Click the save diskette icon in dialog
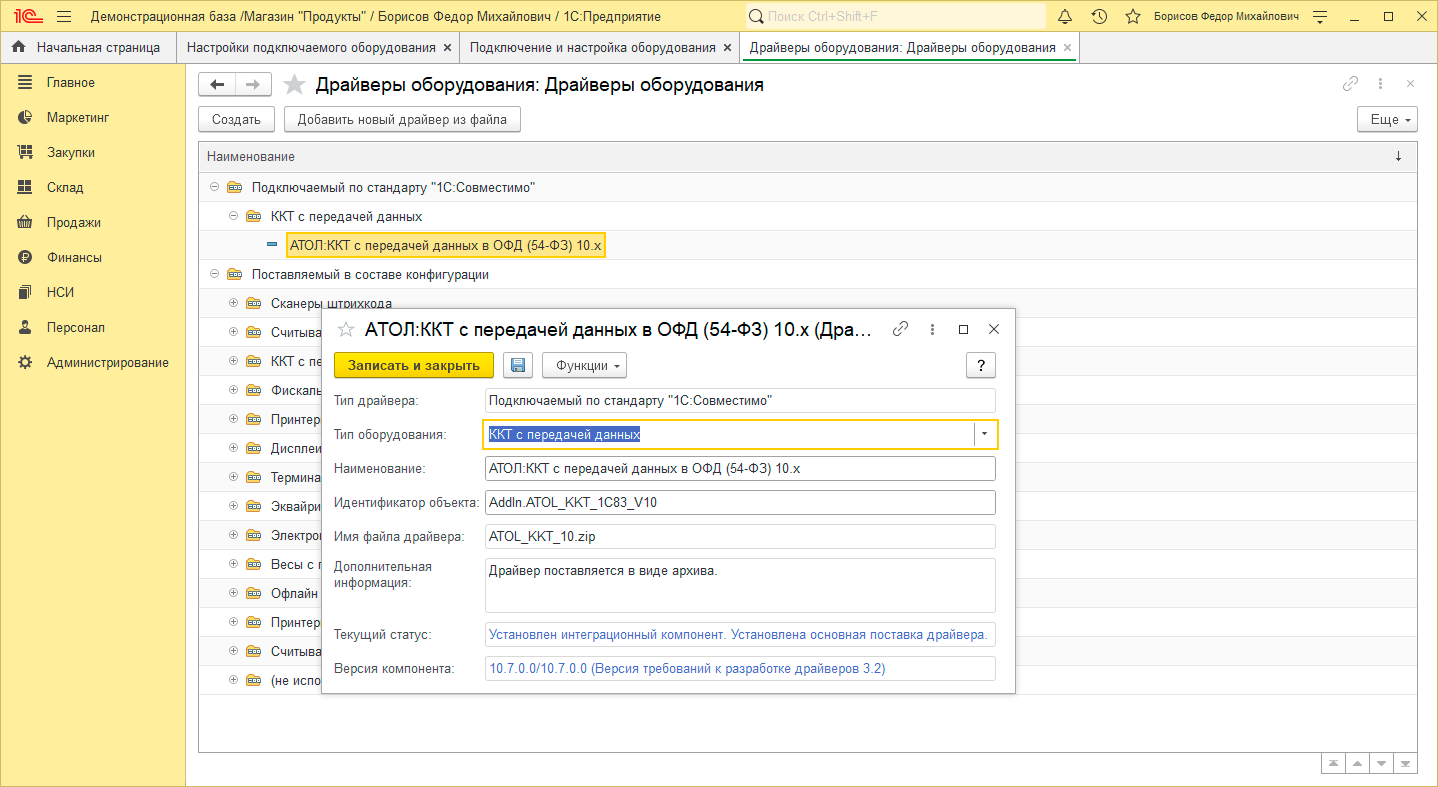Screen dimensions: 1438x787 click(x=517, y=365)
